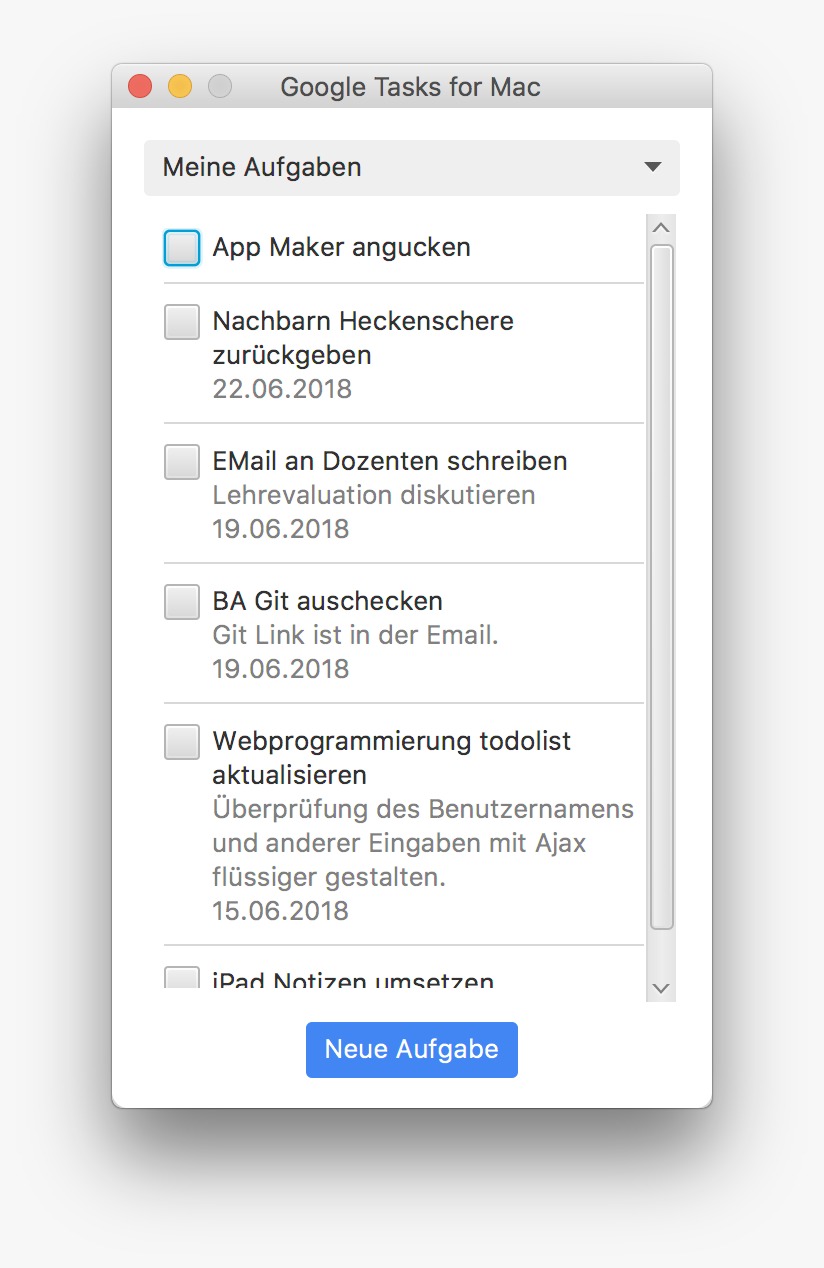824x1268 pixels.
Task: Minimize the Google Tasks for Mac window
Action: pyautogui.click(x=180, y=87)
